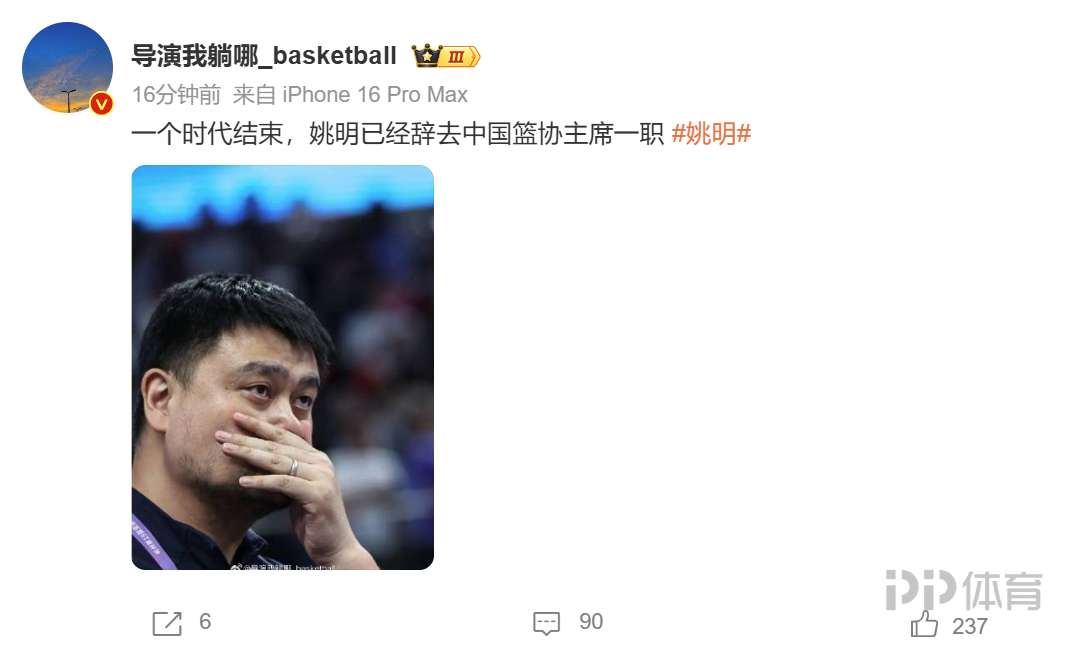Click the iPhone 16 Pro Max source link
1080x648 pixels.
pos(375,94)
